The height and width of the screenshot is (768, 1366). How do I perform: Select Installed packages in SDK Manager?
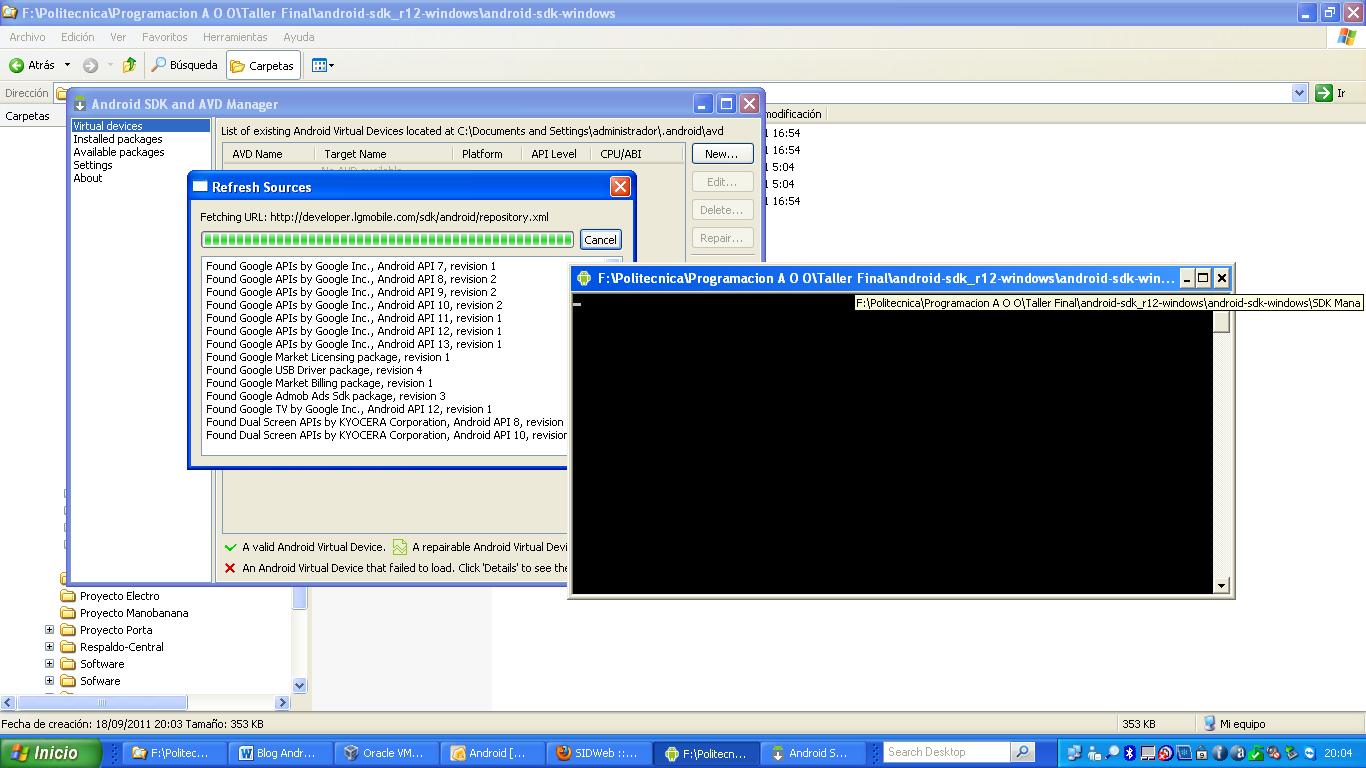(117, 139)
